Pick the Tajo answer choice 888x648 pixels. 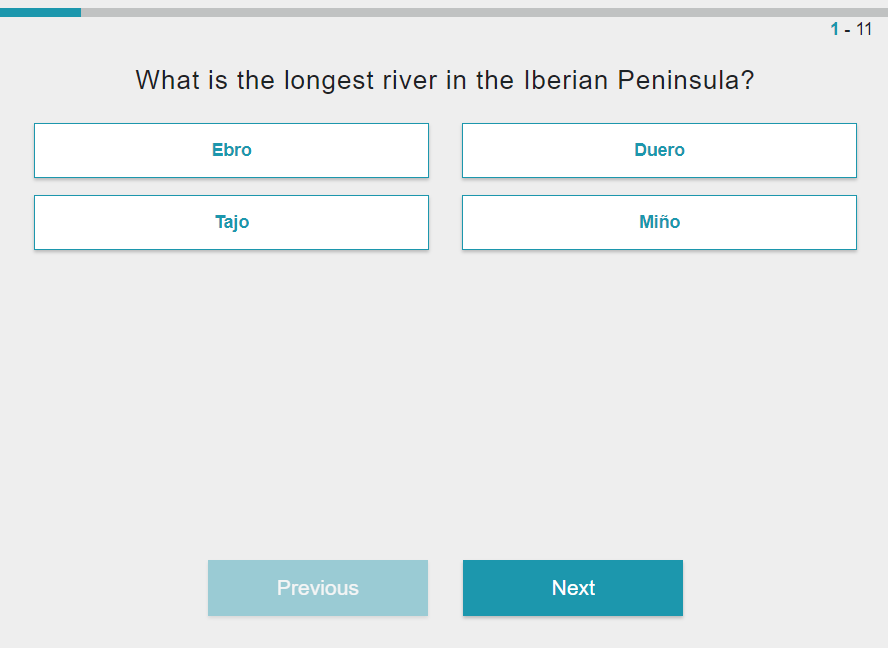[x=231, y=222]
